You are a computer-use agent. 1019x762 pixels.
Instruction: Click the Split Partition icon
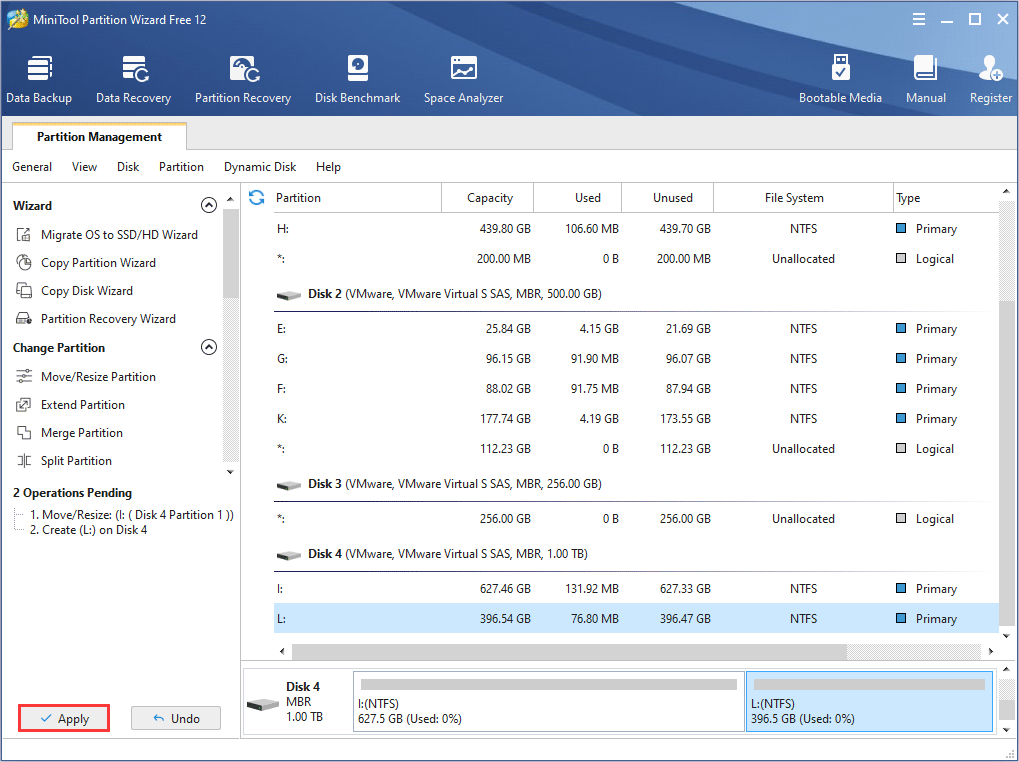pos(24,461)
